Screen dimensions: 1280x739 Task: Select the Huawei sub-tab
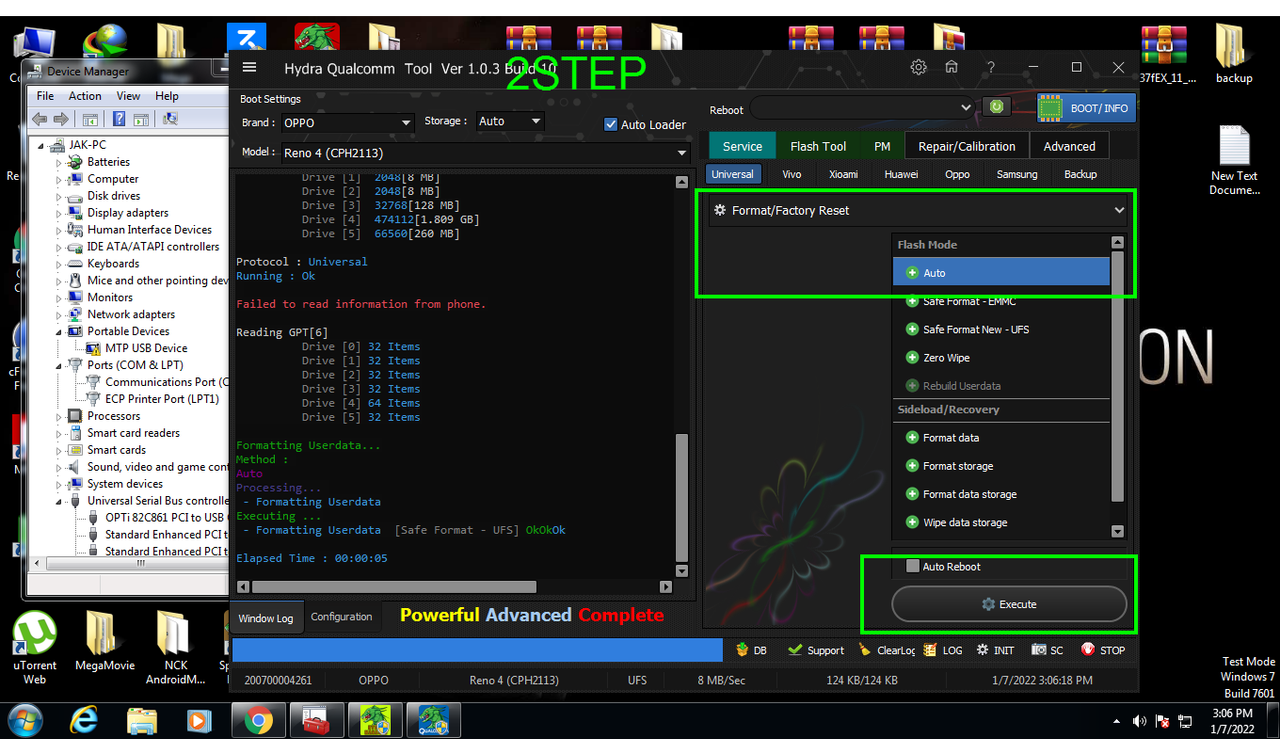[901, 174]
